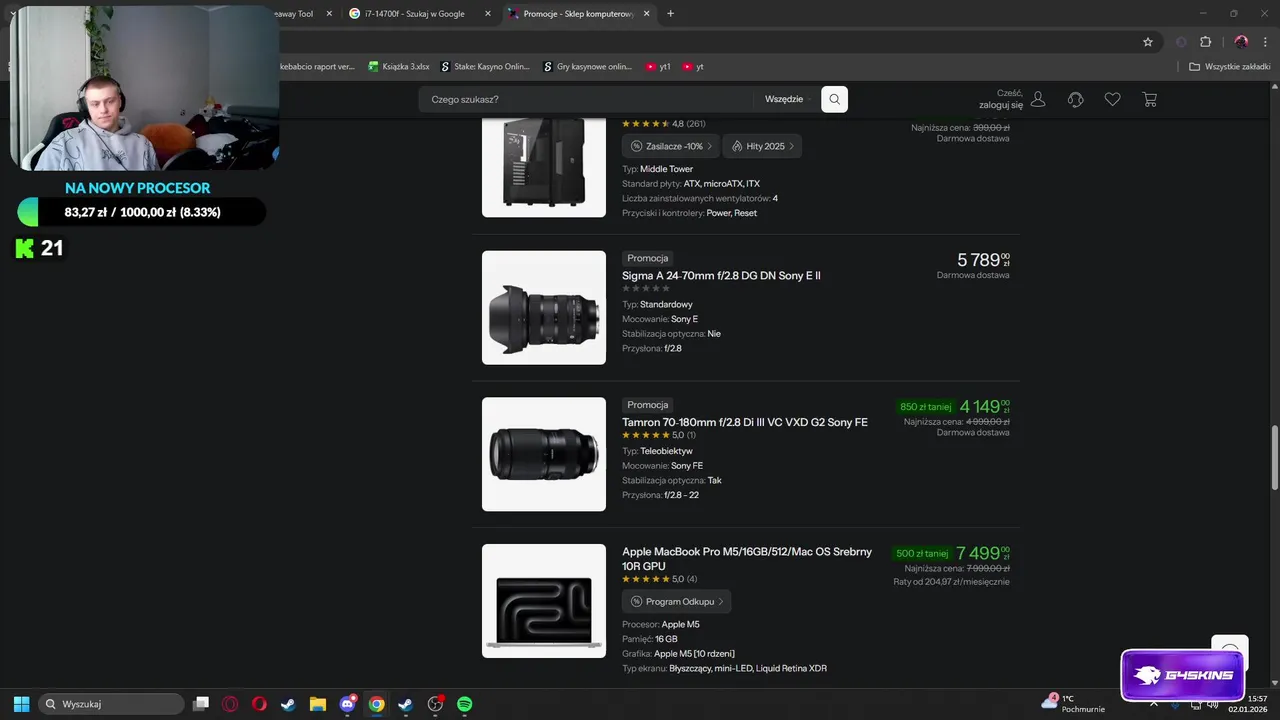Expand the Program Odkupu chip
The image size is (1280, 720).
click(677, 602)
